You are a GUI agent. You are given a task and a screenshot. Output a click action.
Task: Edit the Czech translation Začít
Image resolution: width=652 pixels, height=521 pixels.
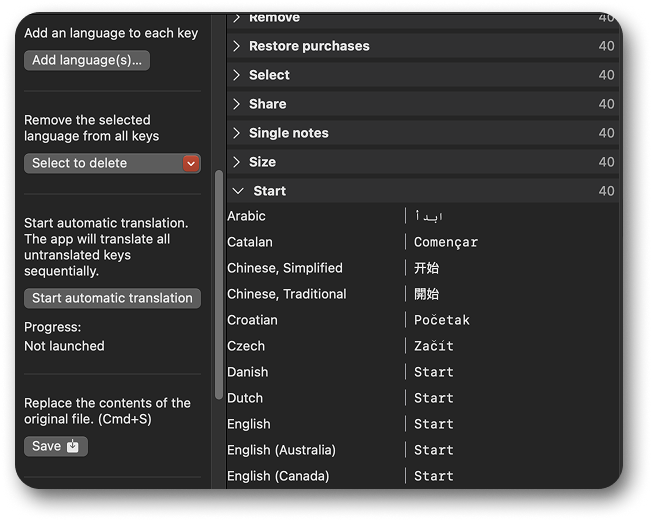click(x=434, y=346)
